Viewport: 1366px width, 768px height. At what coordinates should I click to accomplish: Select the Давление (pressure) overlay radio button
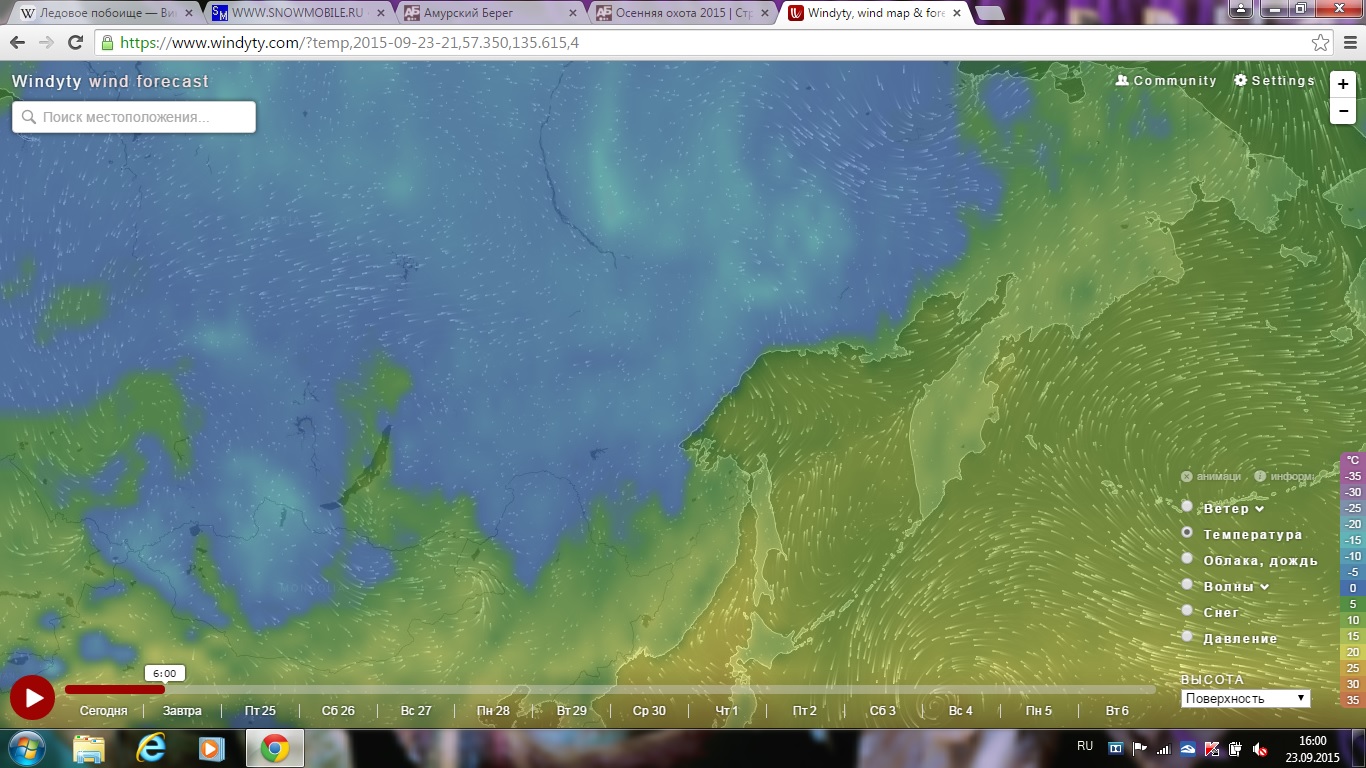(x=1187, y=637)
